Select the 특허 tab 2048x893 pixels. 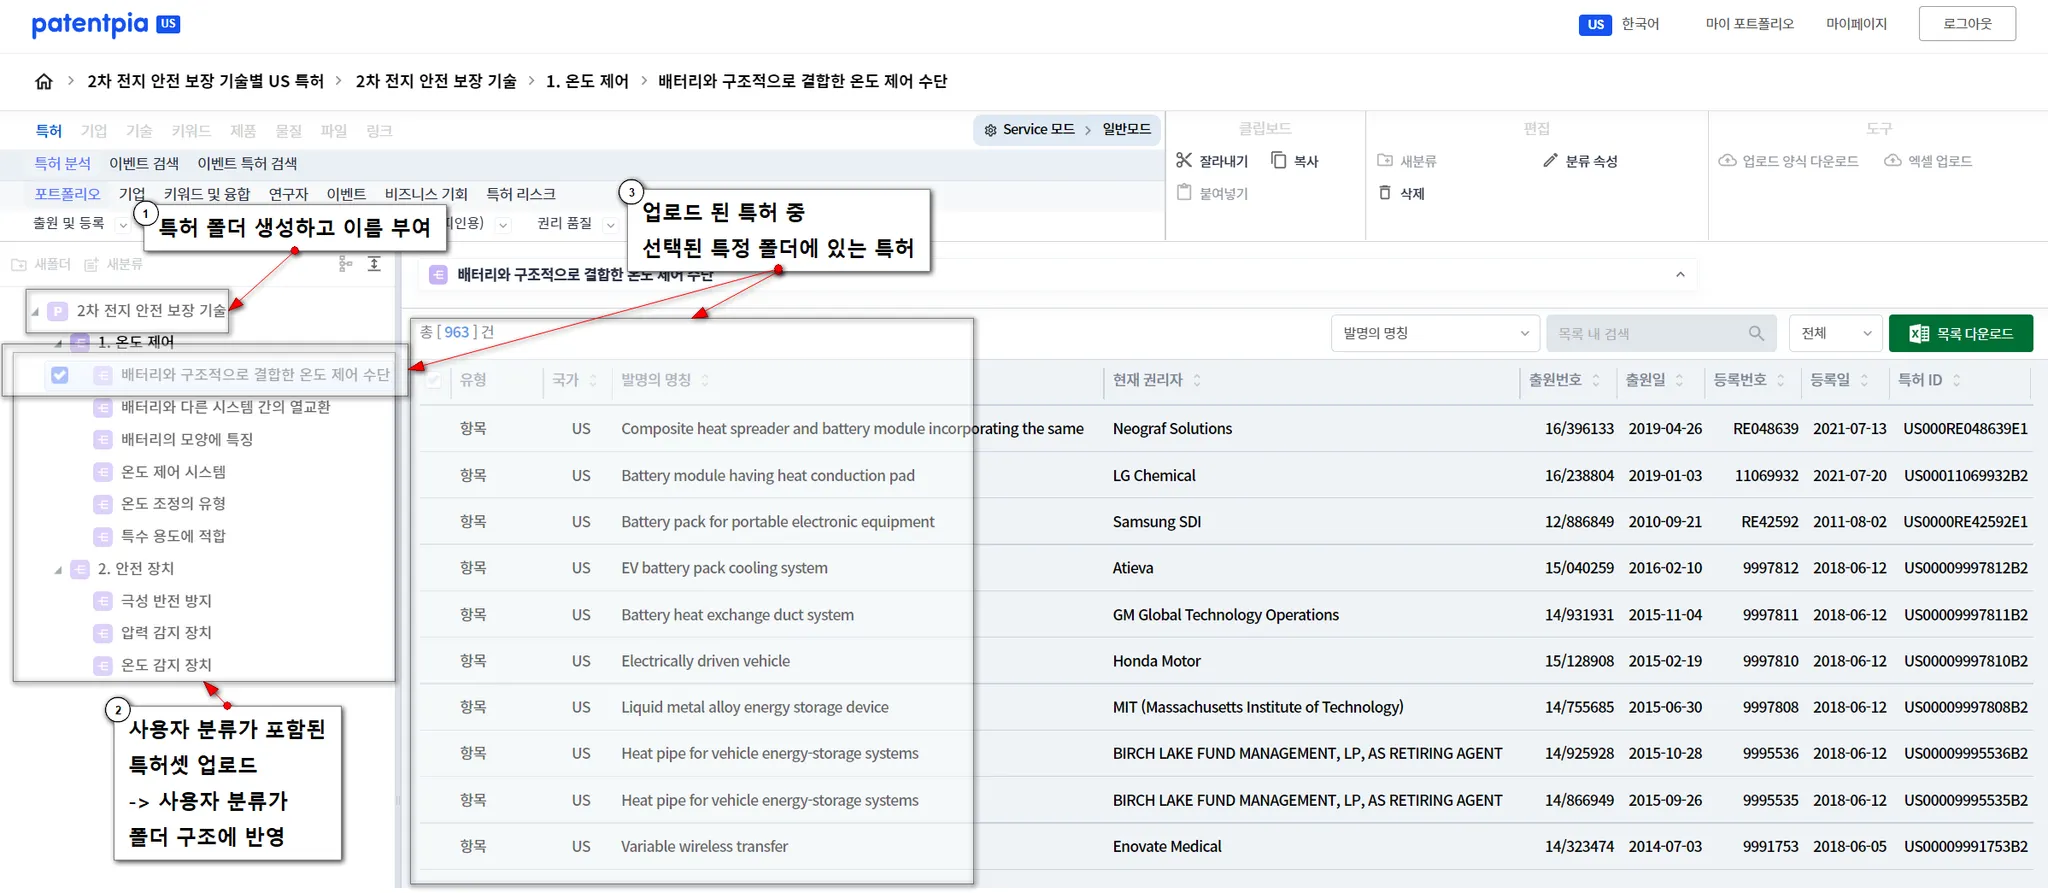(x=49, y=131)
